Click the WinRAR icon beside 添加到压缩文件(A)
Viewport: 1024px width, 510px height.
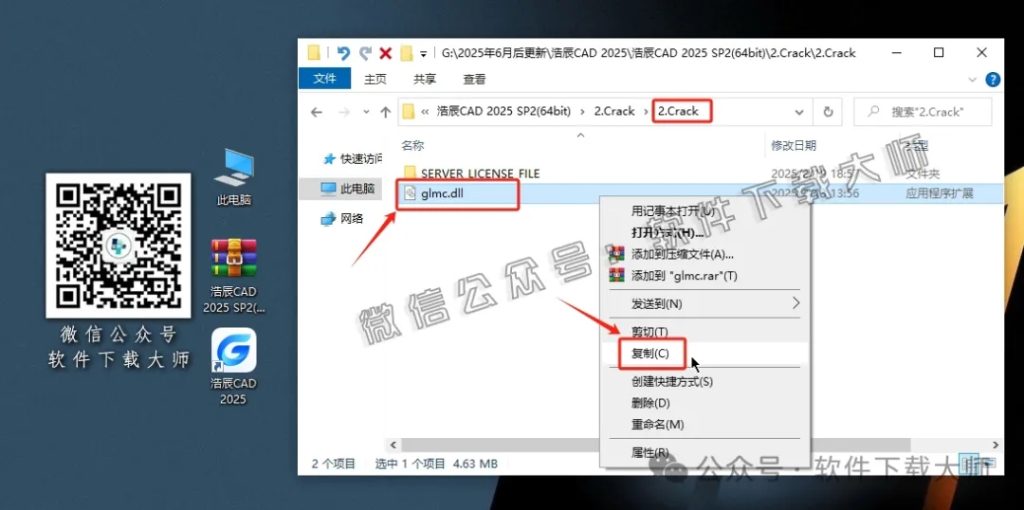616,253
